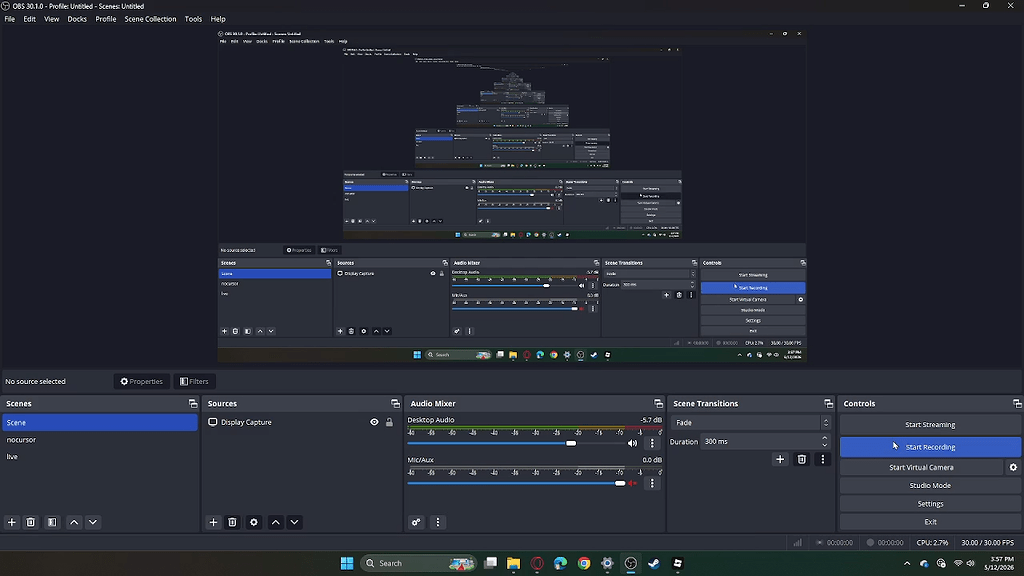Open source properties gear in Sources dock
The width and height of the screenshot is (1024, 576).
(254, 522)
